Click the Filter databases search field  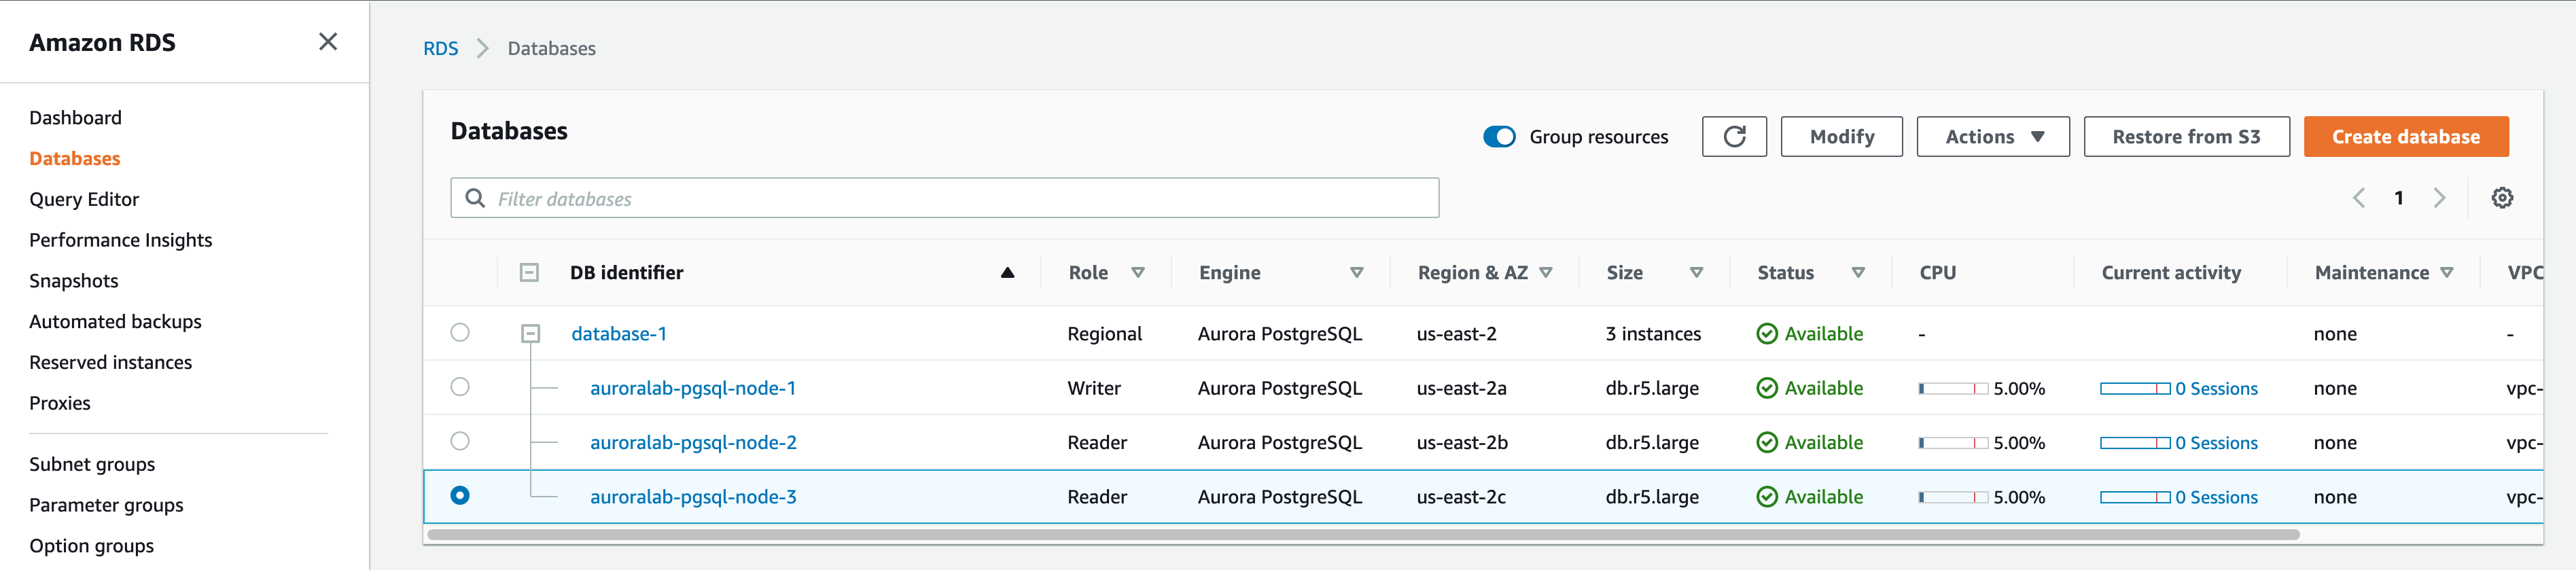coord(944,199)
